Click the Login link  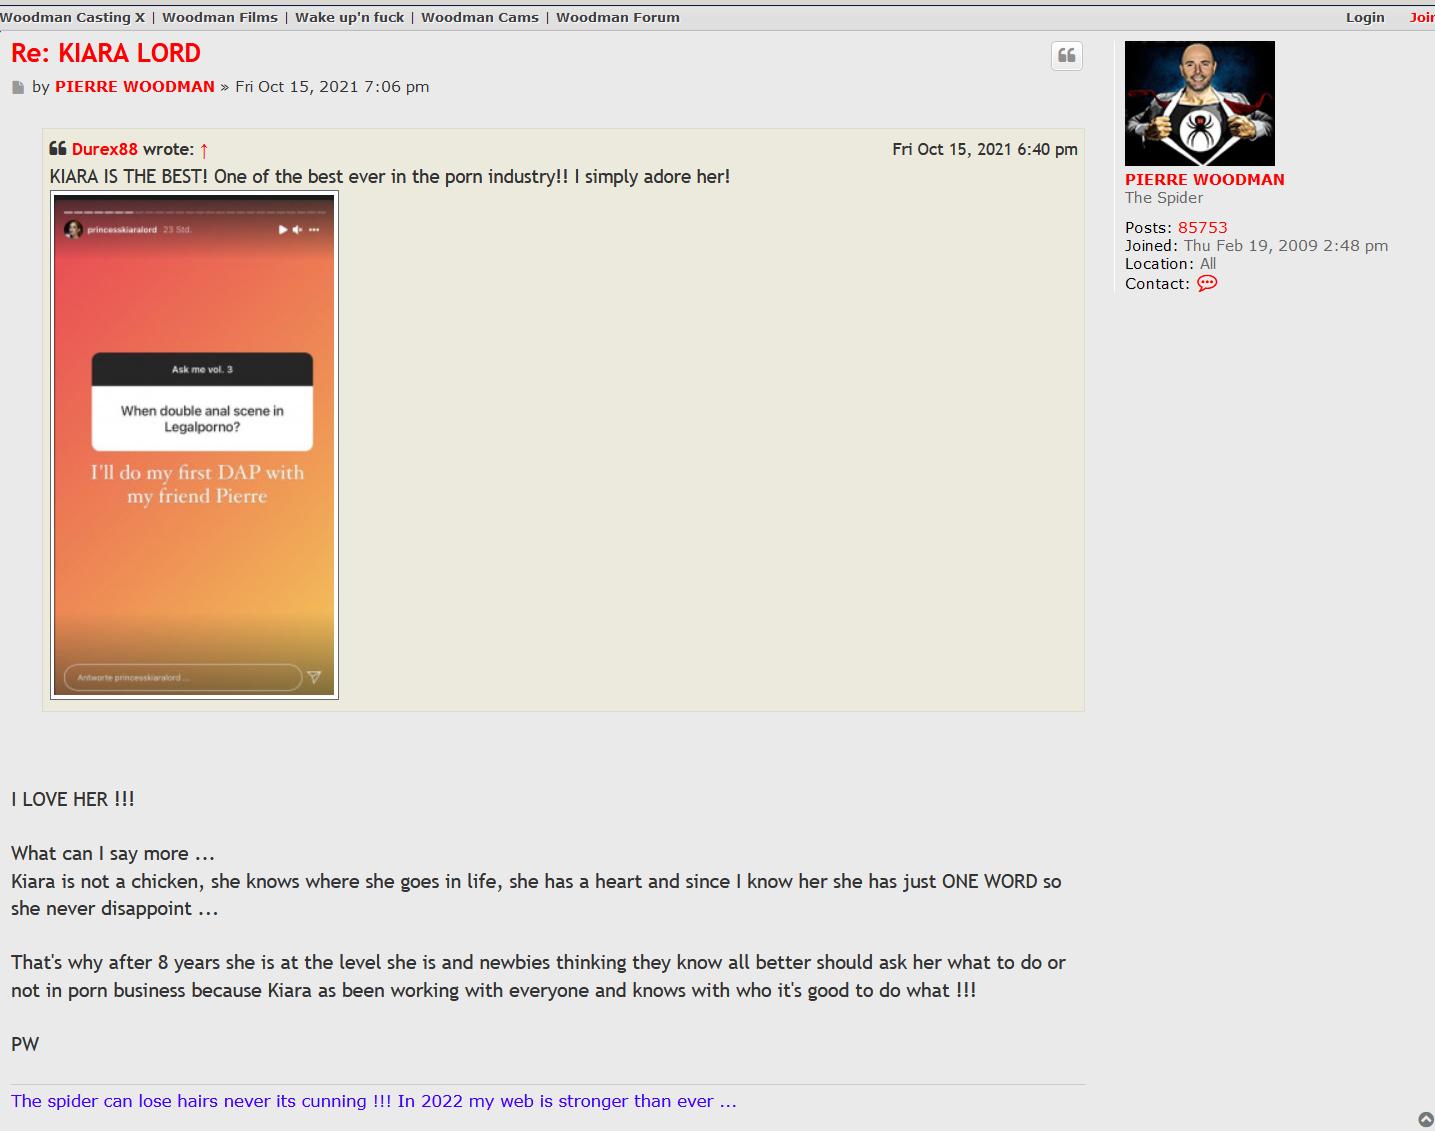coord(1364,17)
